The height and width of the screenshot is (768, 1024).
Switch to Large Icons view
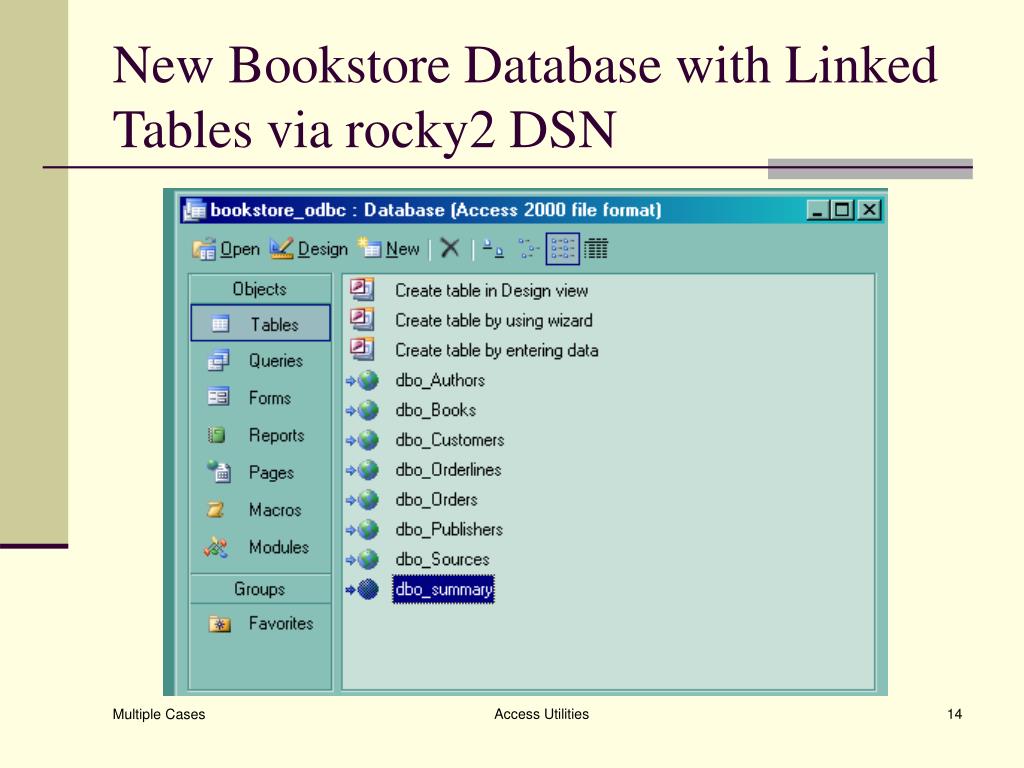click(x=493, y=248)
